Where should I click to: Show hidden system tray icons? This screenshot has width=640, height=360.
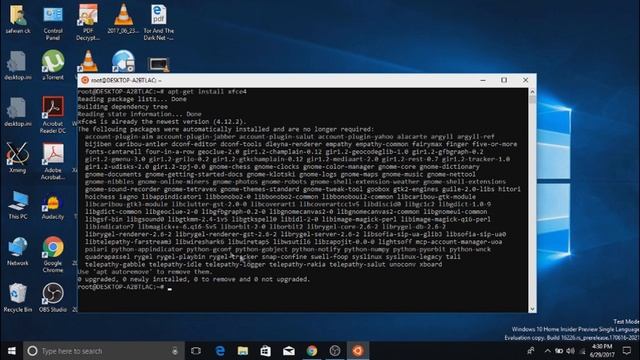coord(547,351)
